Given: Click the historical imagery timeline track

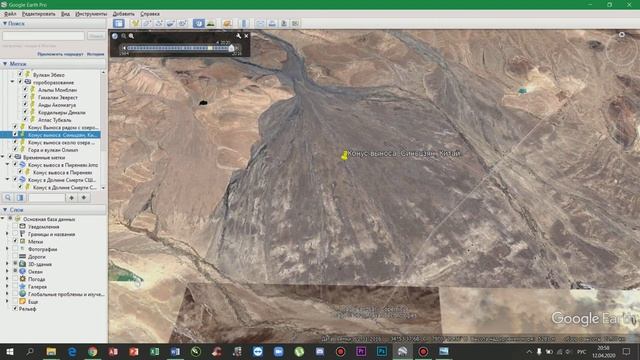Looking at the screenshot, I should [x=178, y=48].
